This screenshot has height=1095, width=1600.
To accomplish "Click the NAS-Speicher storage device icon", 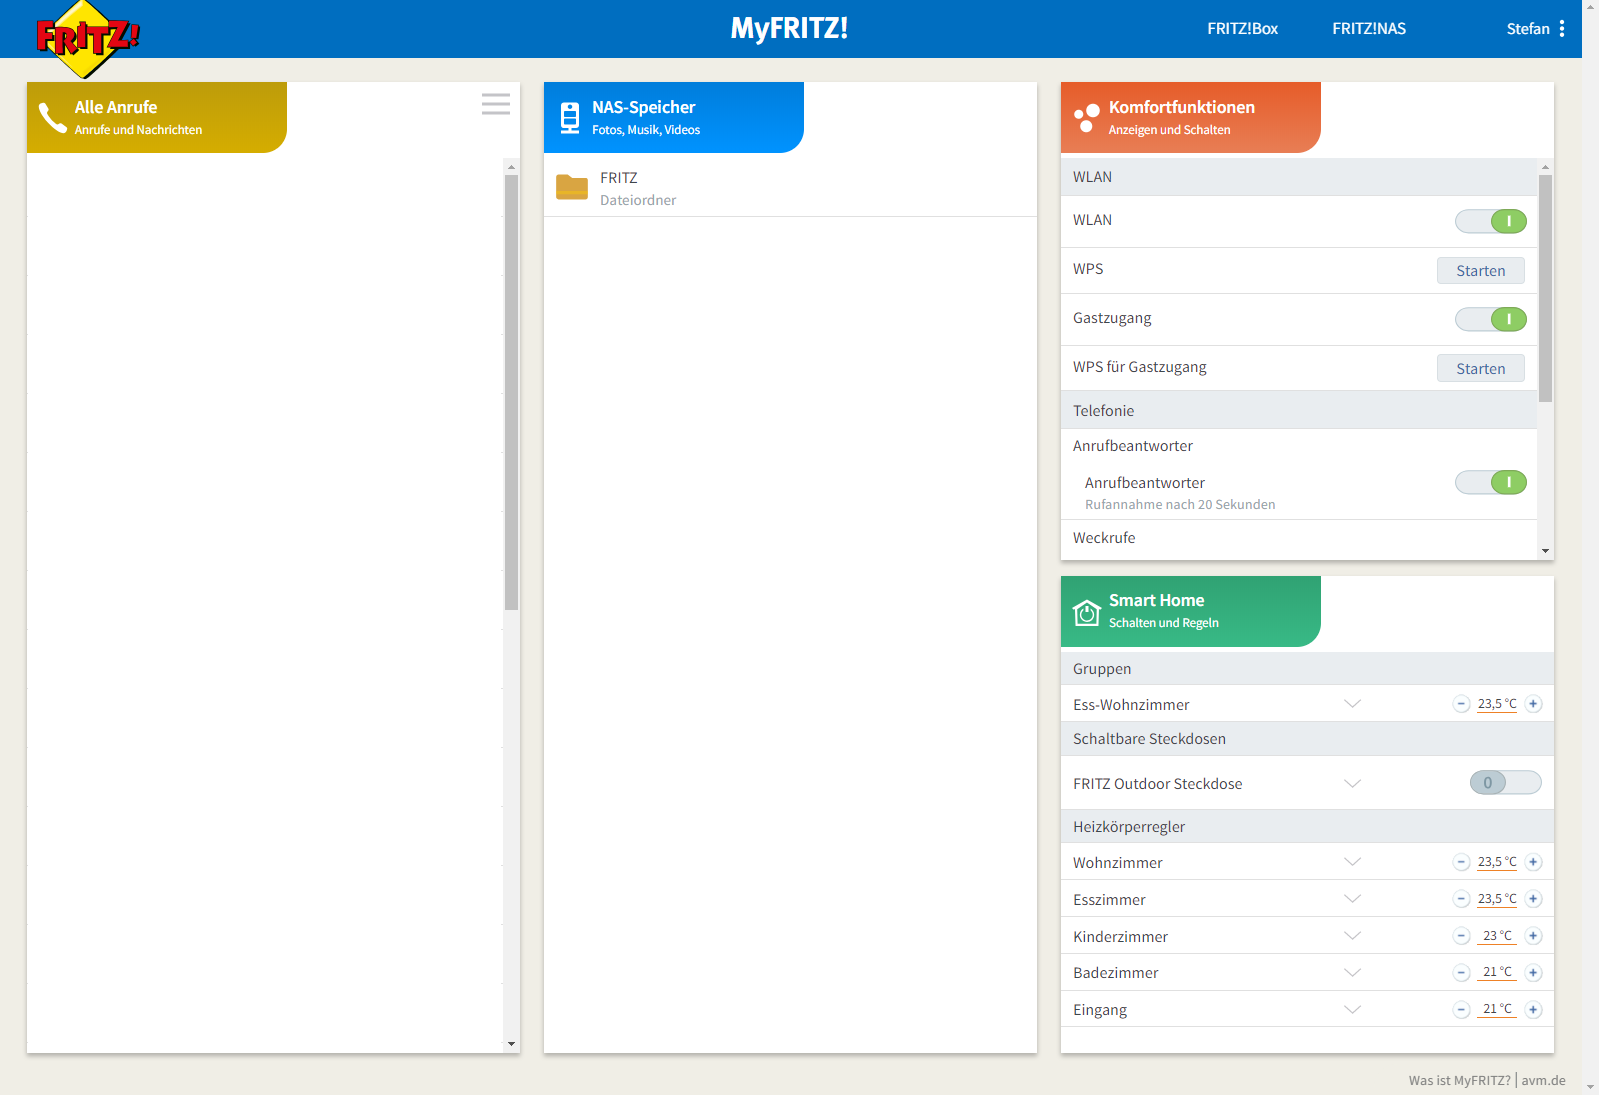I will coord(570,118).
